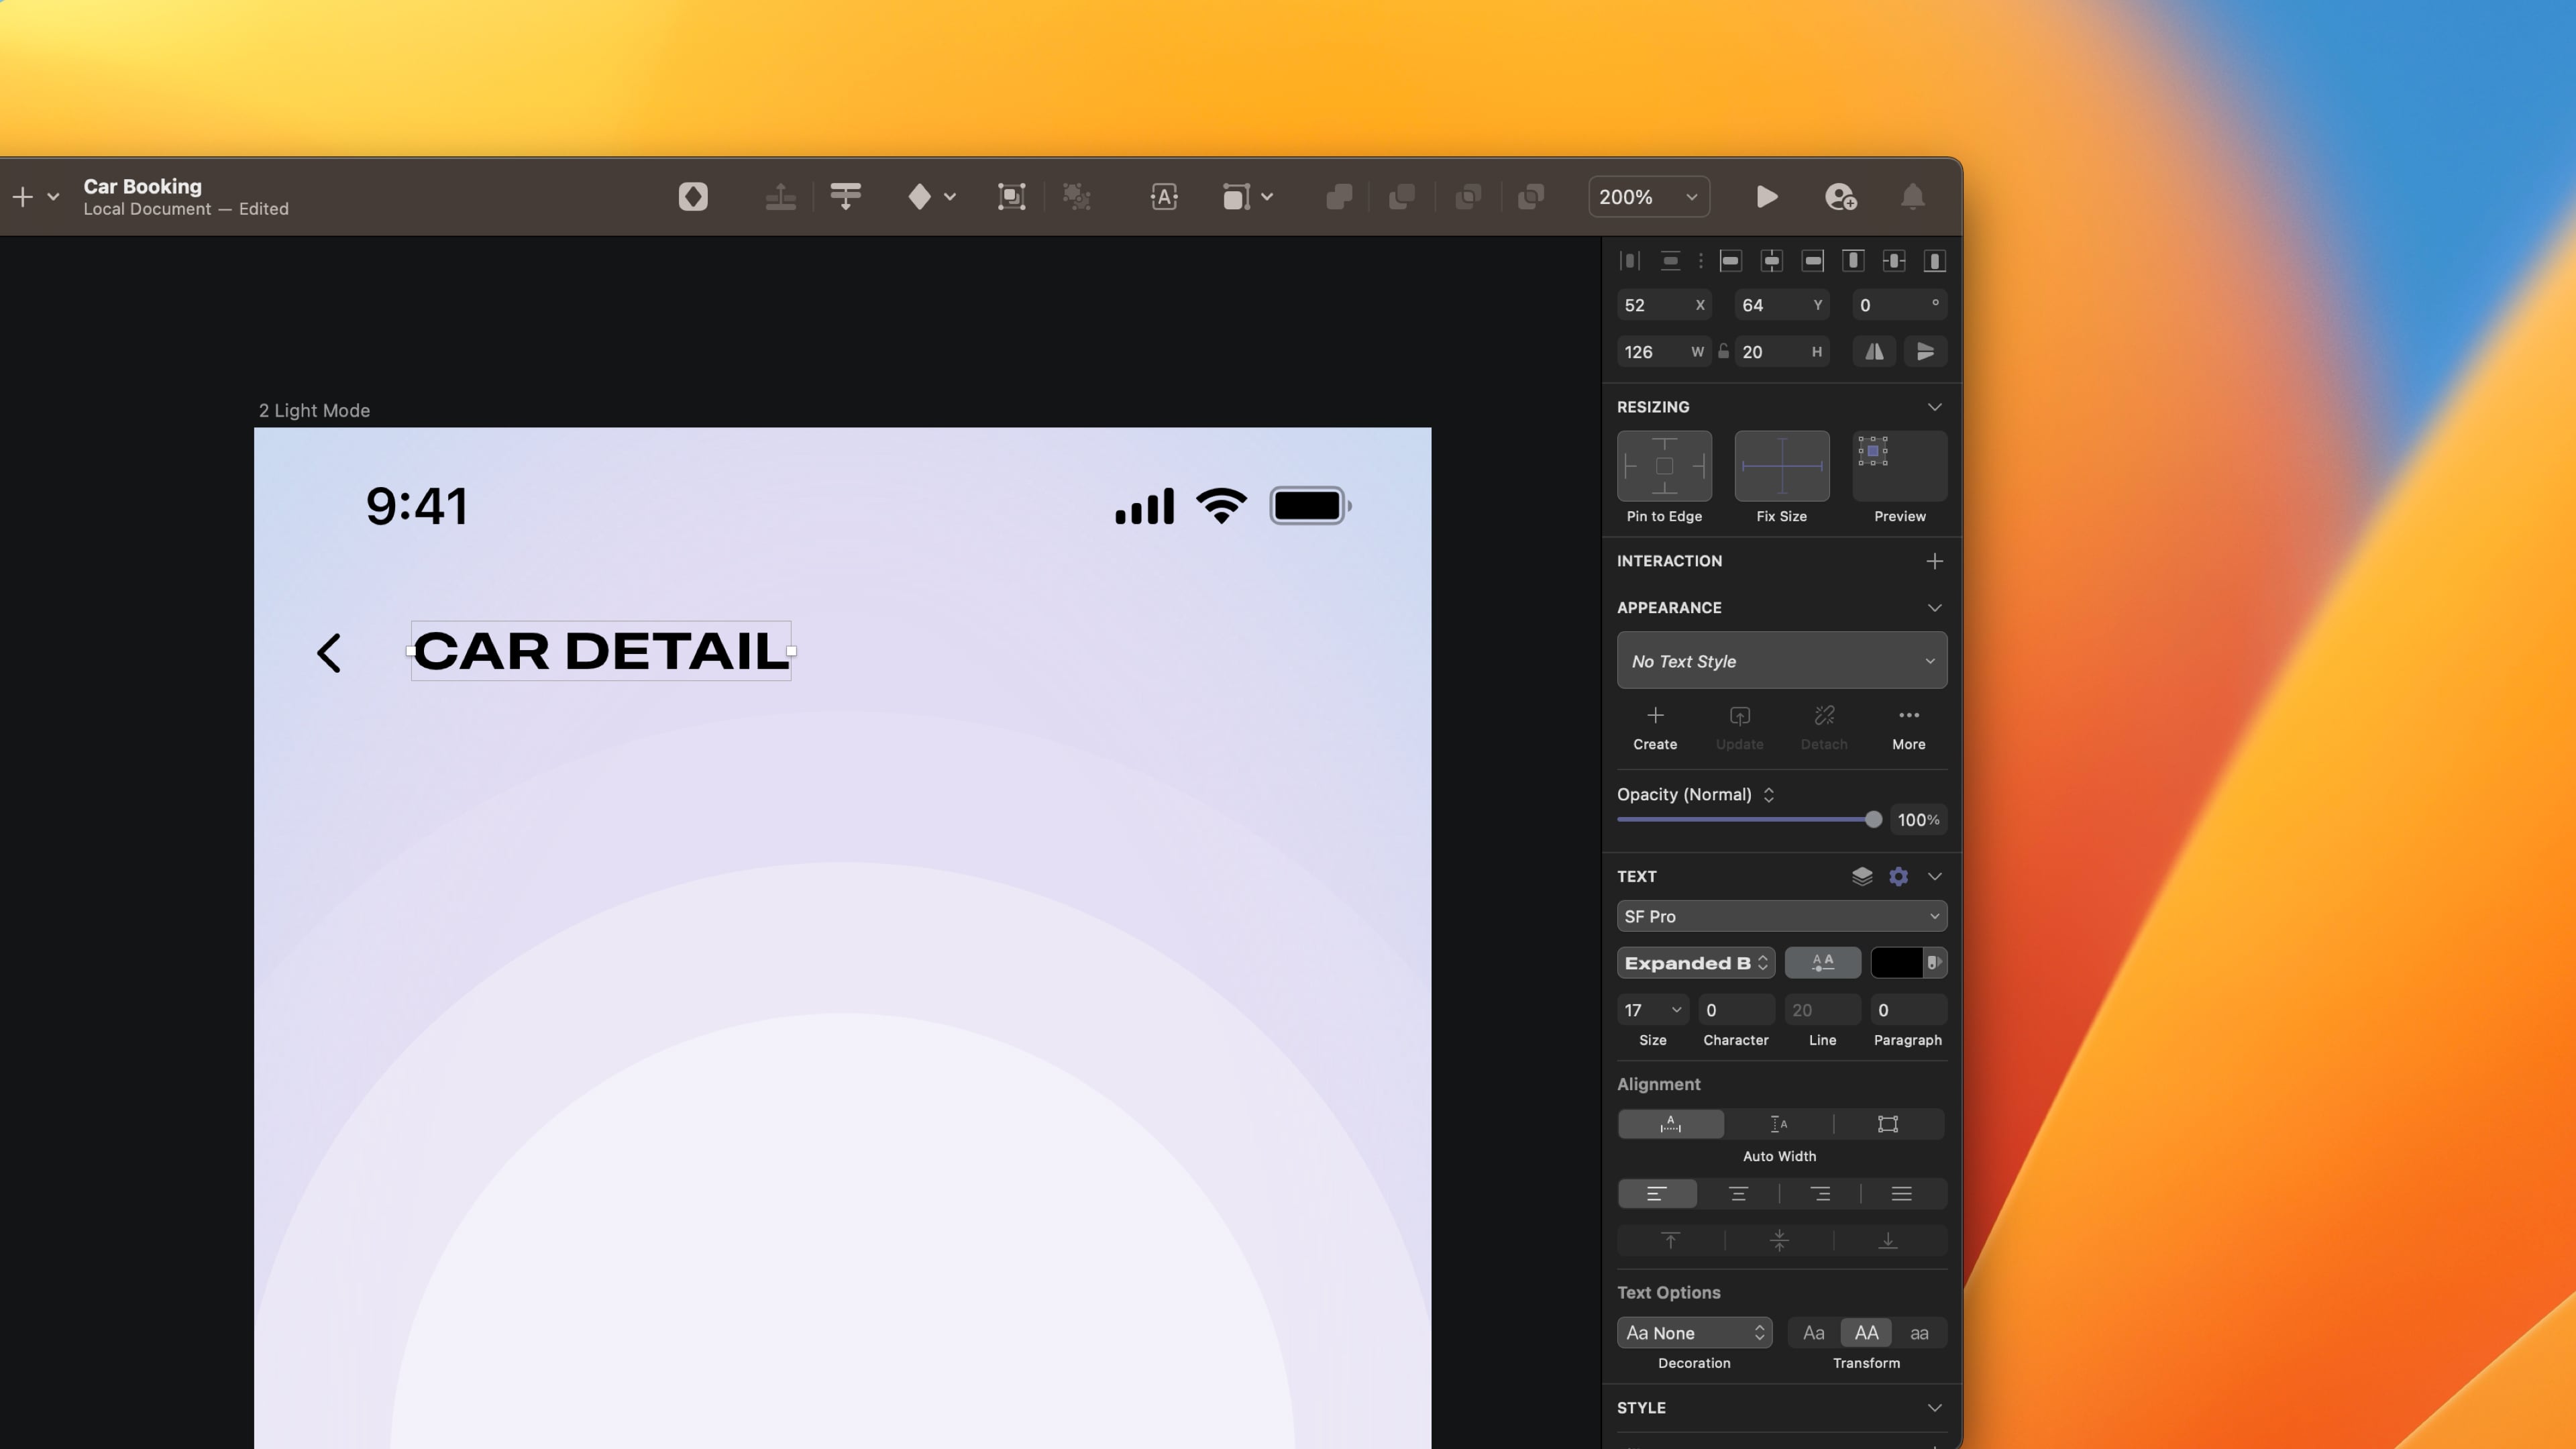Click Create text style button
The image size is (2576, 1449).
[1655, 727]
